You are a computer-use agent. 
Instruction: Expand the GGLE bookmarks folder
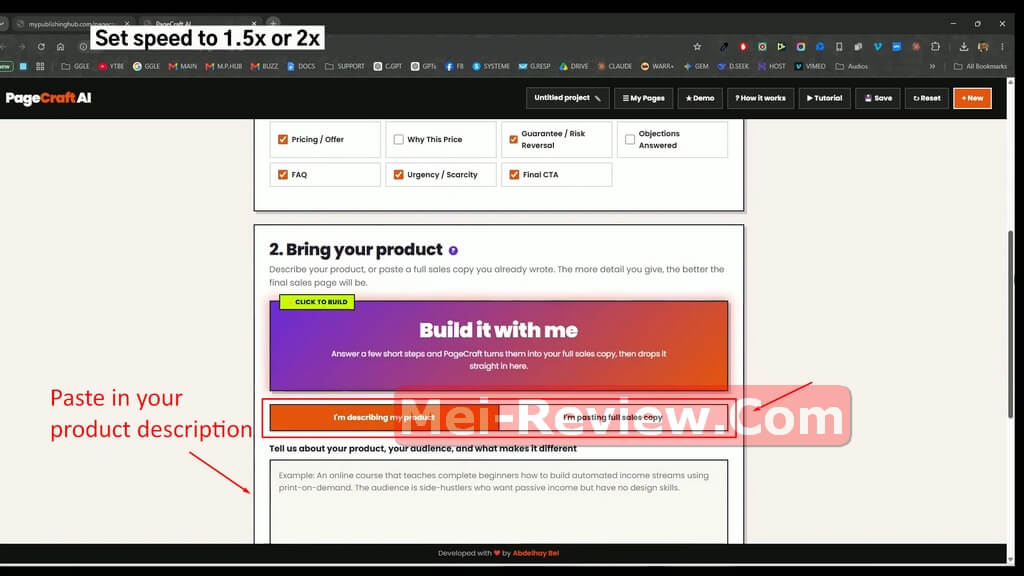pos(75,66)
